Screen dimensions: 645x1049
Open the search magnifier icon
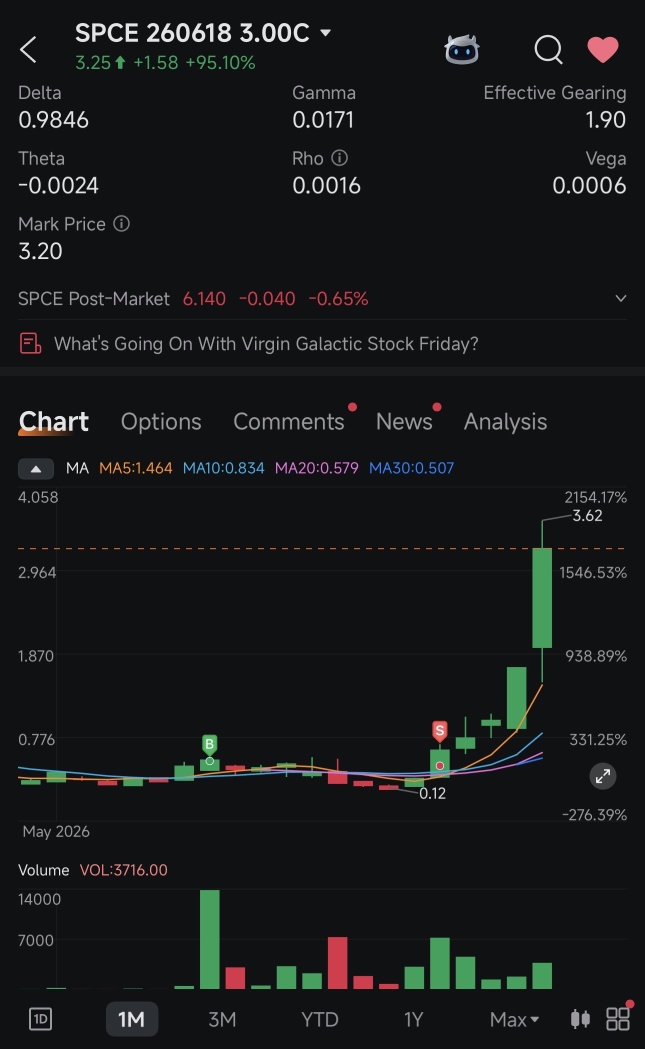tap(548, 50)
